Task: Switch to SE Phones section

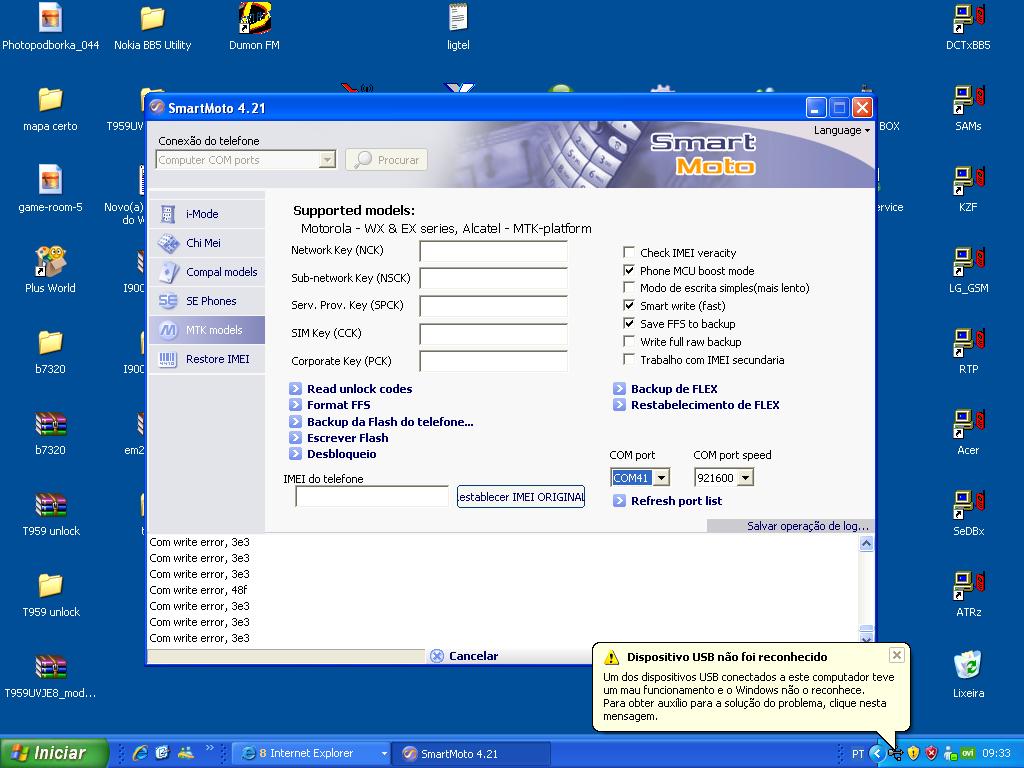Action: coord(206,301)
